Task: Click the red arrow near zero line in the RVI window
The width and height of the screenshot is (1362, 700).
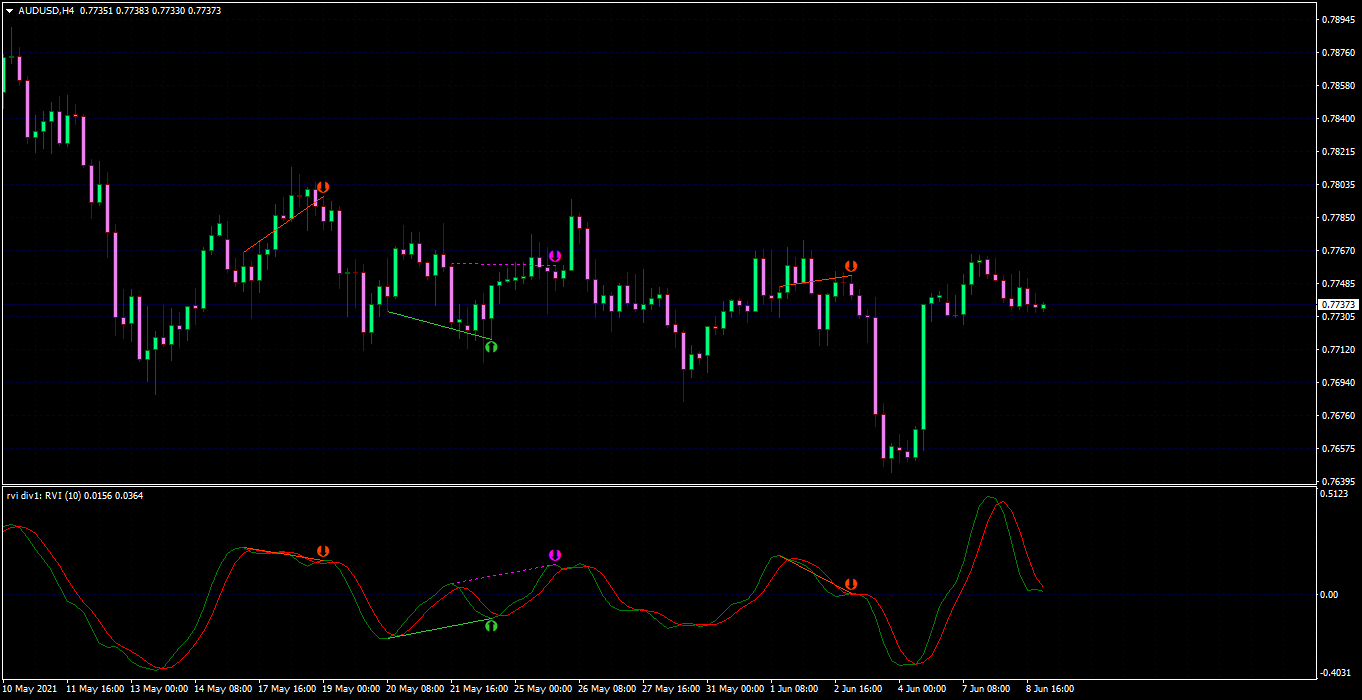Action: [851, 584]
